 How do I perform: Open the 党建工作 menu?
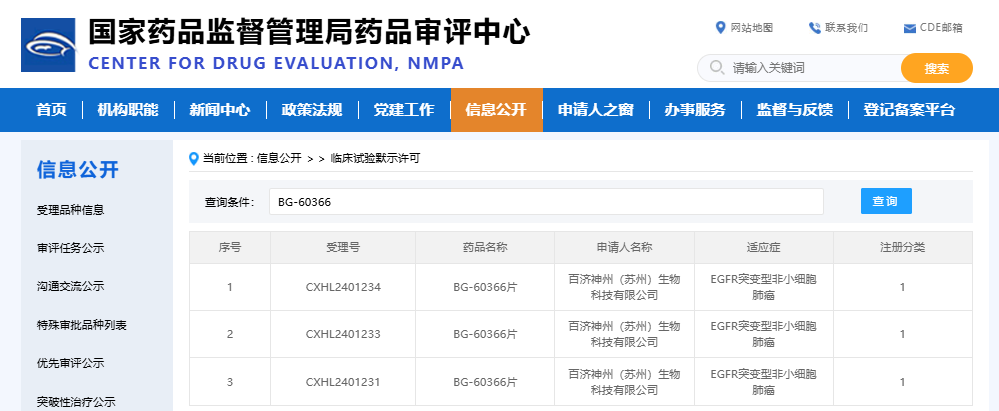[x=404, y=110]
